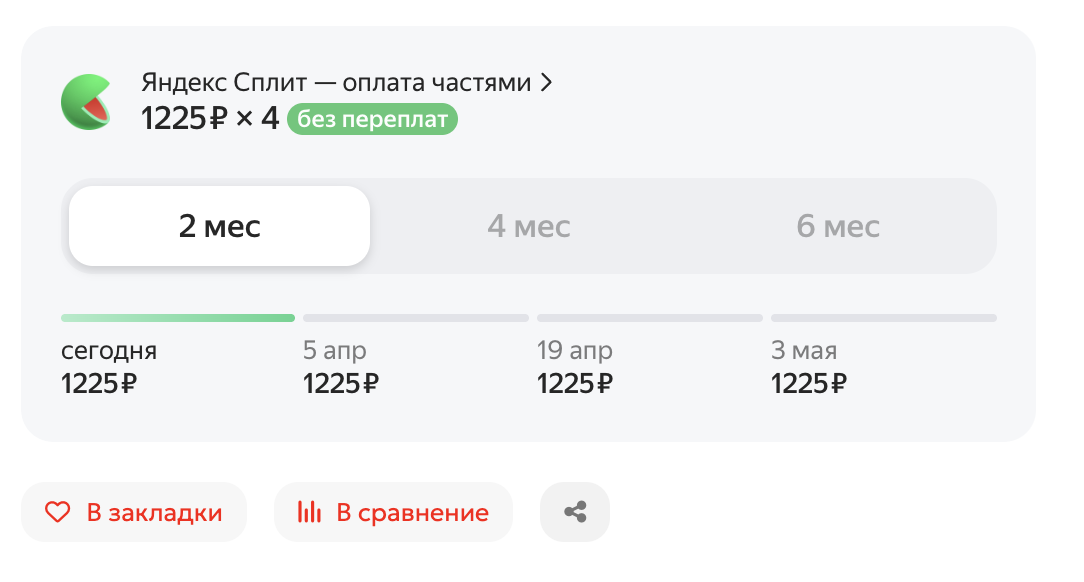
Task: Click the без переплат green badge
Action: [372, 120]
